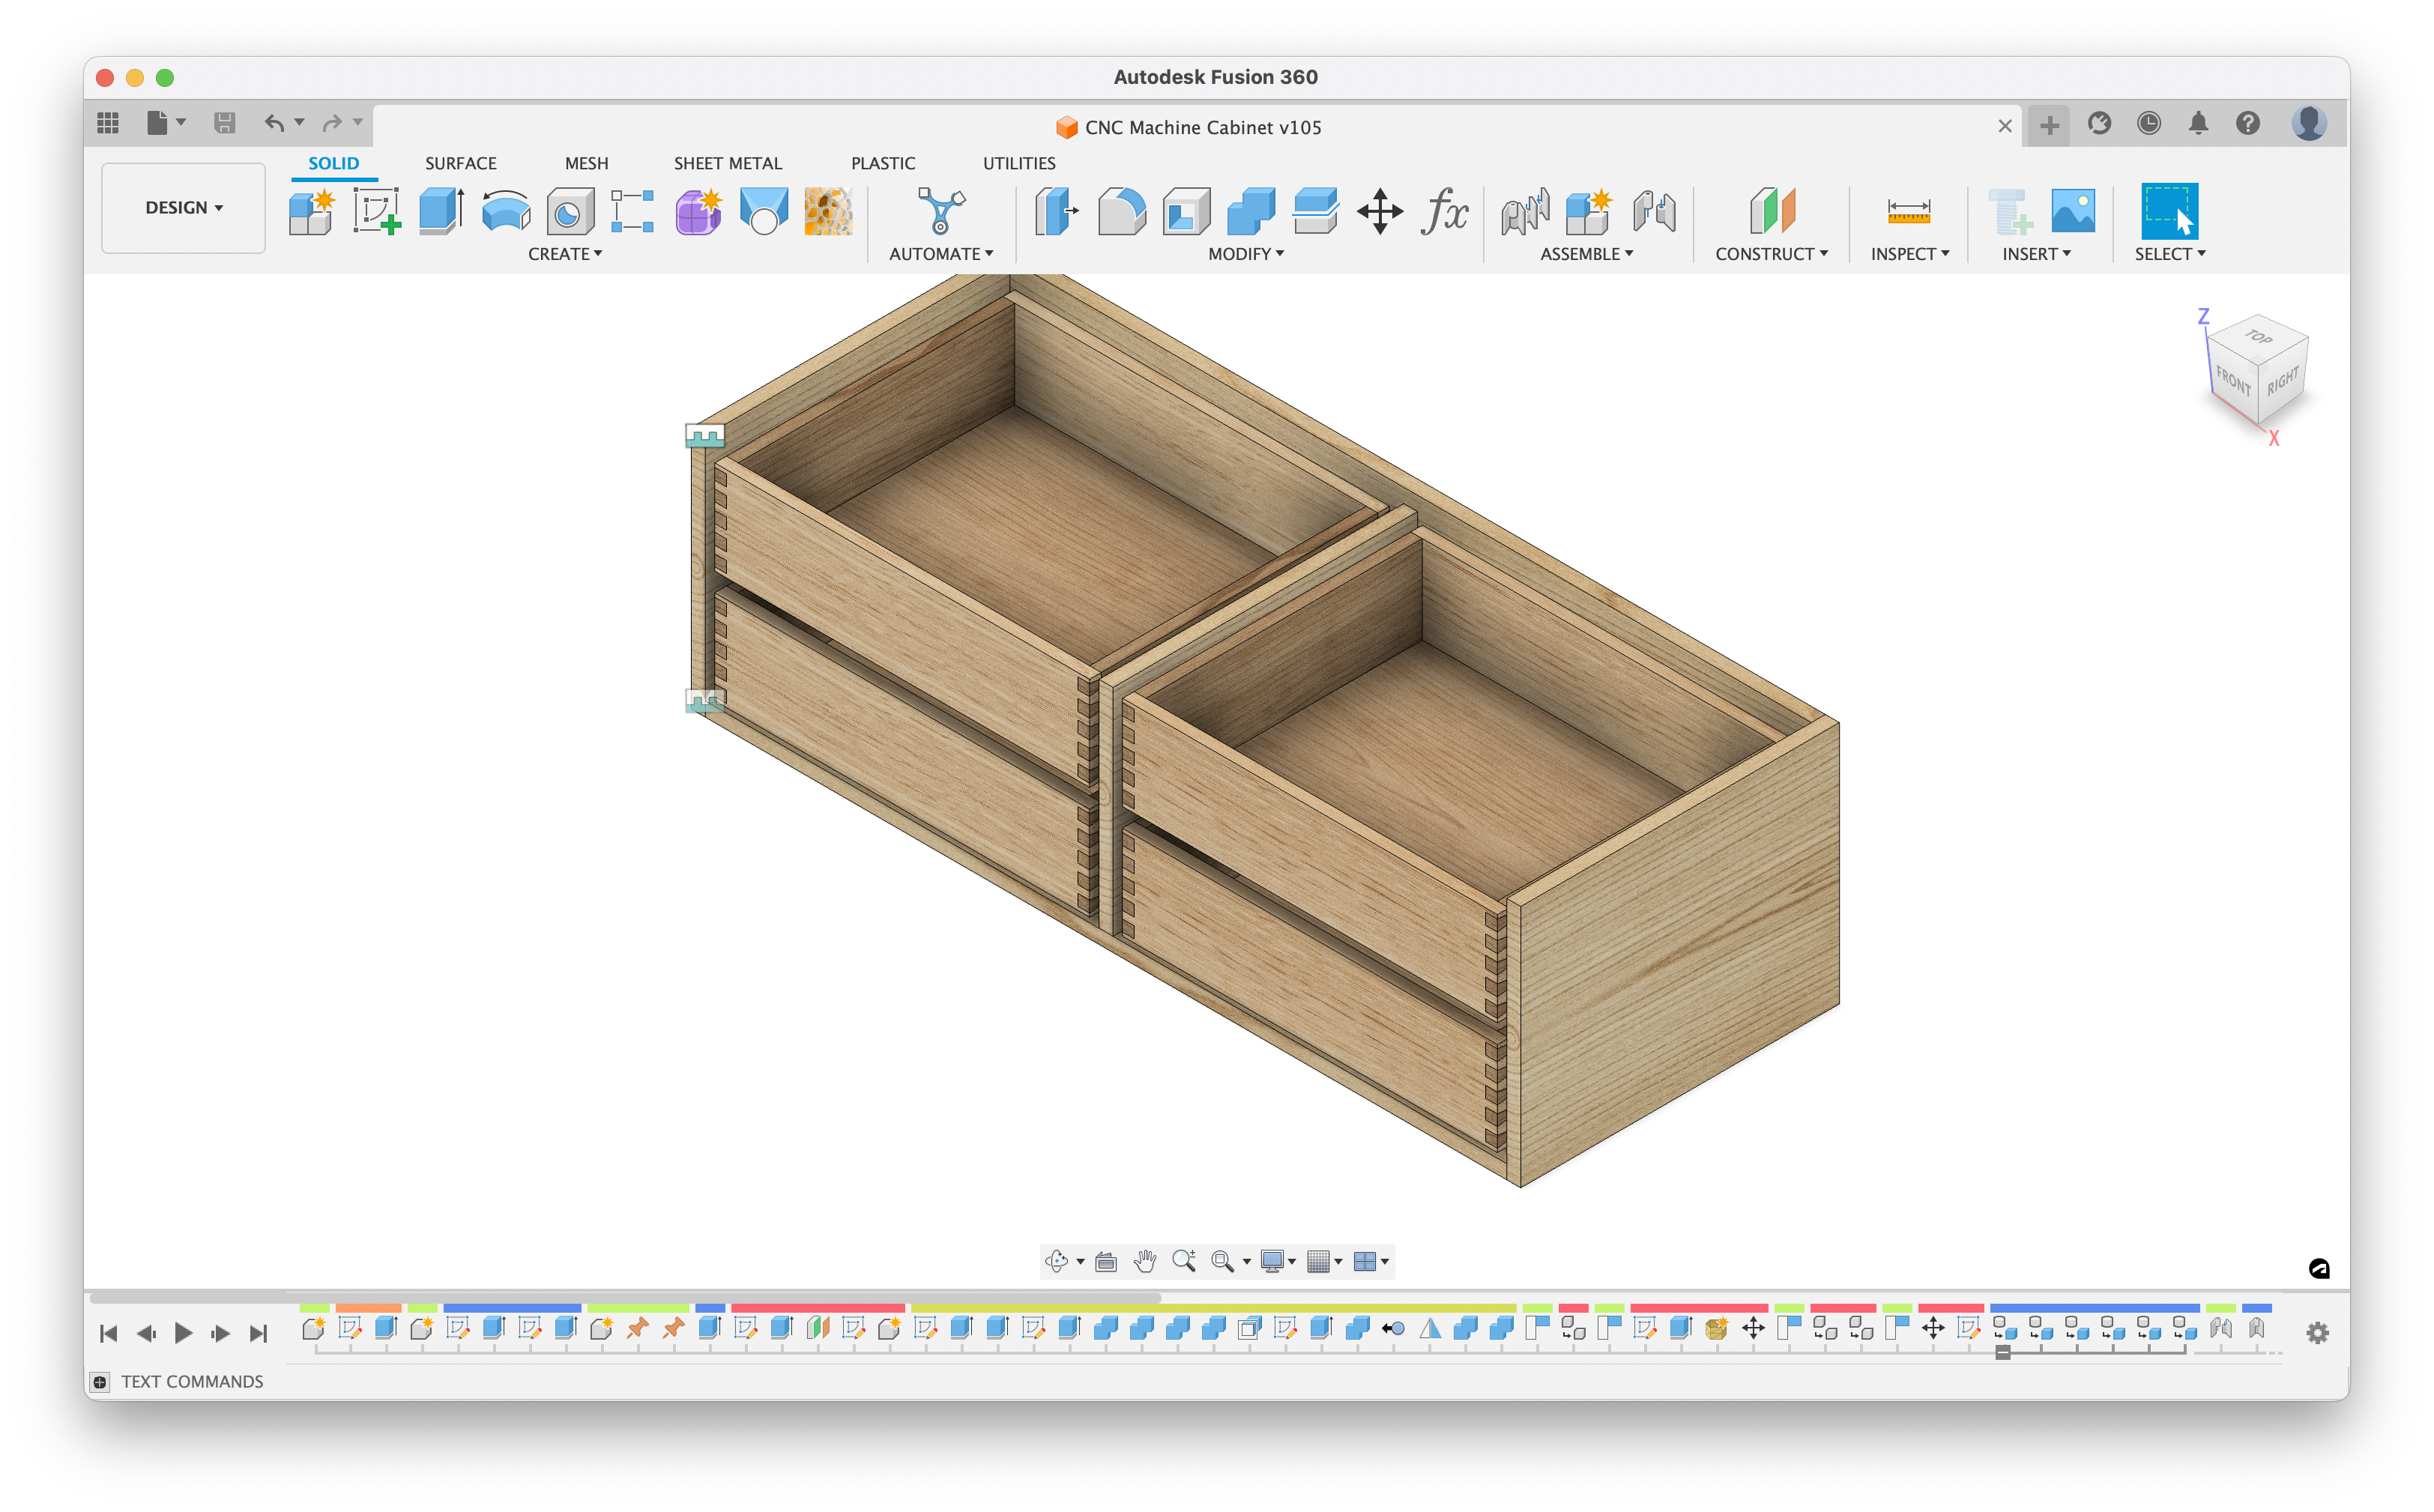
Task: Toggle the timeline settings gear
Action: click(2317, 1332)
